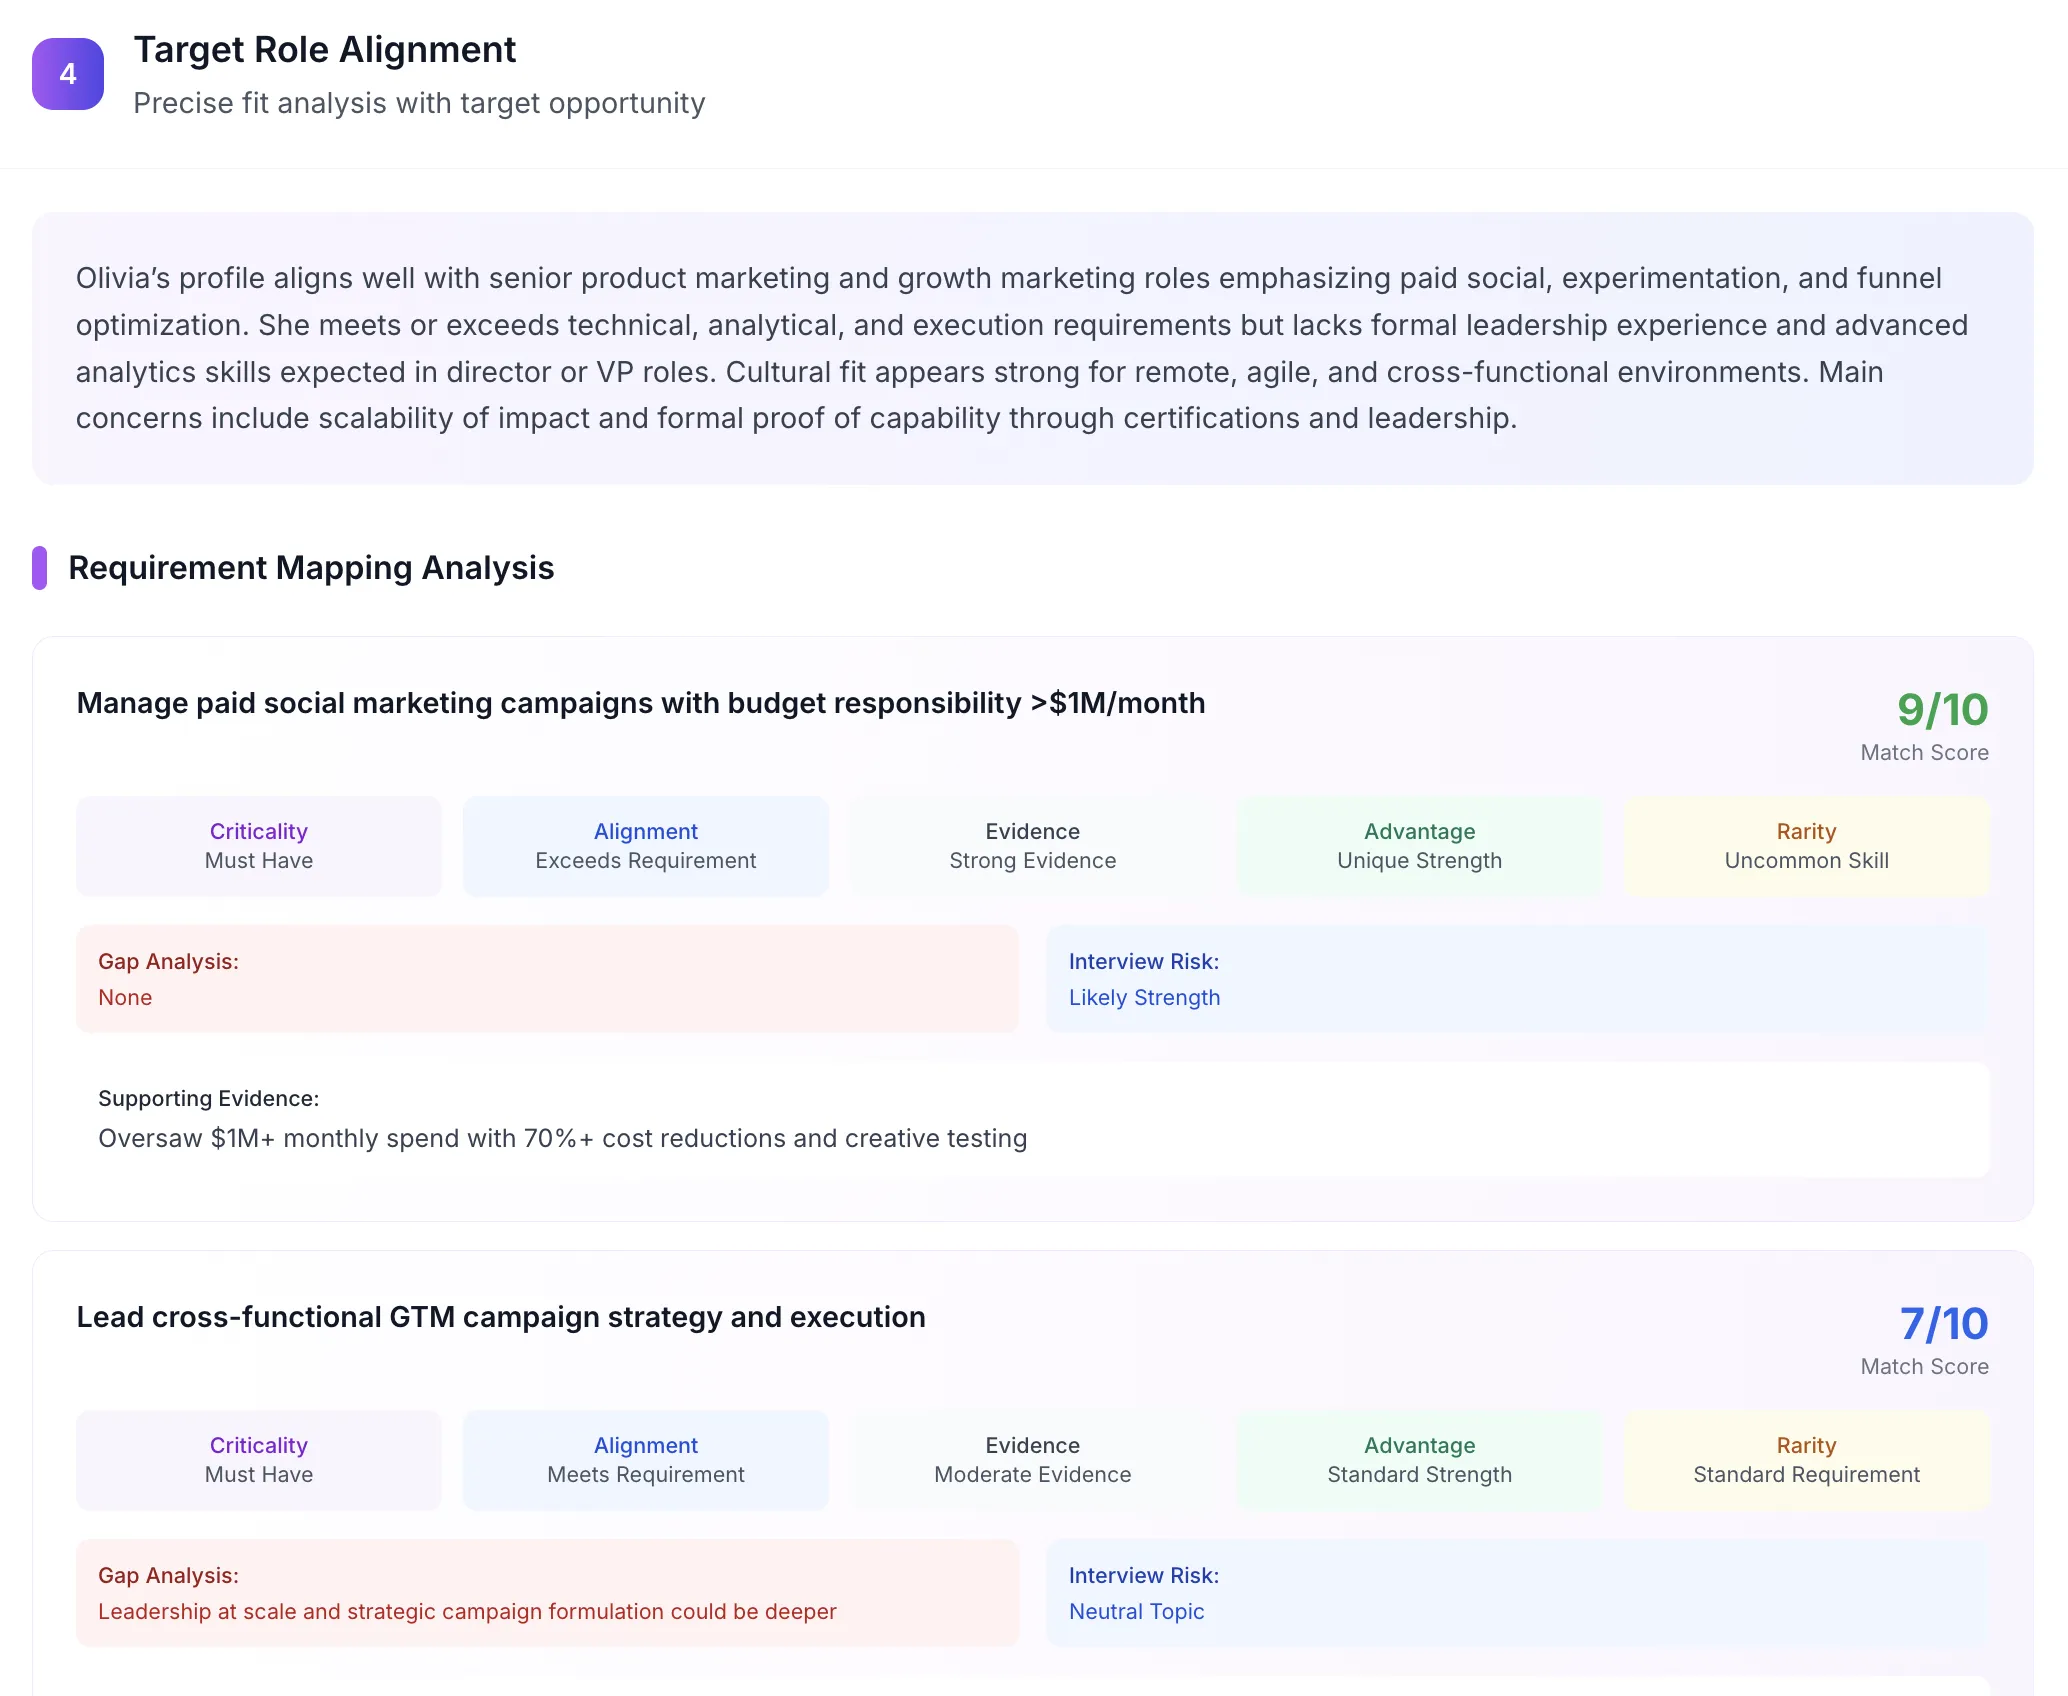Click 'Leadership at scale' gap analysis box
The height and width of the screenshot is (1696, 2068).
click(x=548, y=1593)
